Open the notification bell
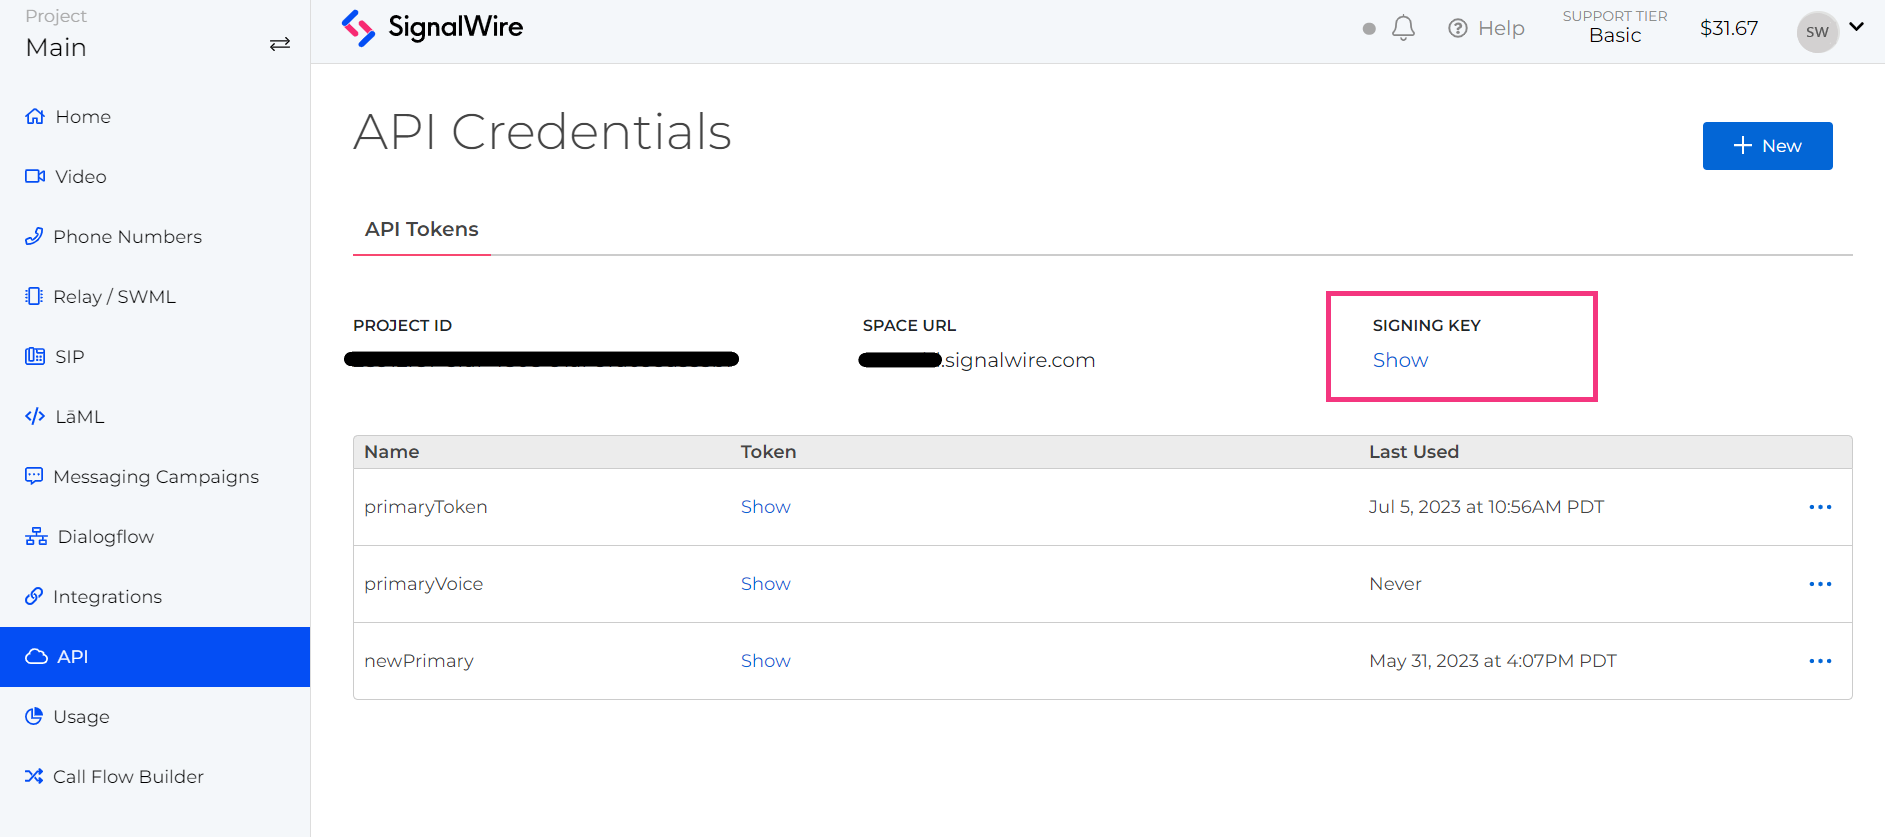Screen dimensions: 1885x837 coord(1403,28)
